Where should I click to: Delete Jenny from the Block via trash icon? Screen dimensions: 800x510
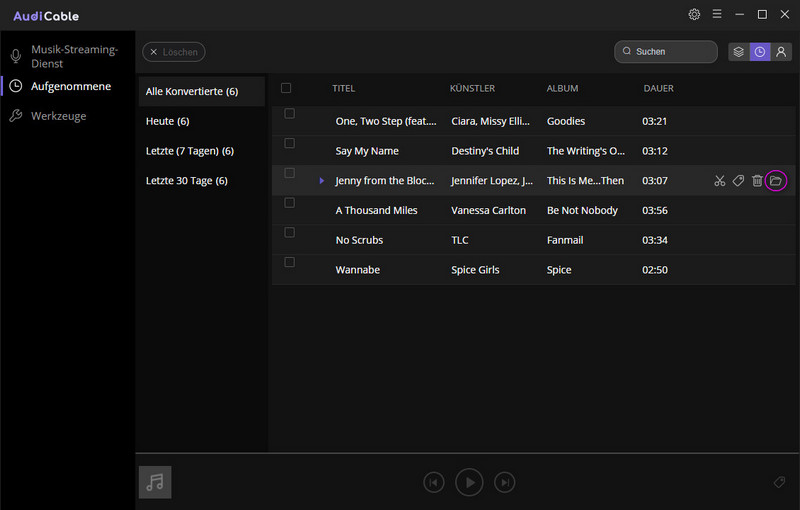757,181
